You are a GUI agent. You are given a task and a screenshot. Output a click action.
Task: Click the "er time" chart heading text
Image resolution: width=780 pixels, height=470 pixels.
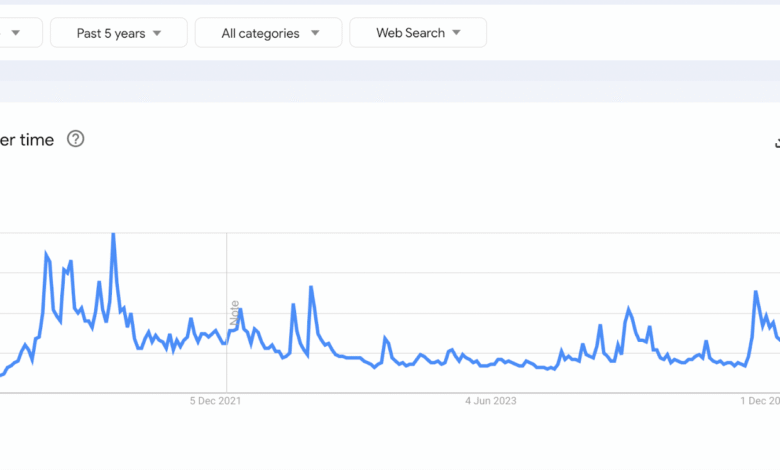[x=27, y=140]
